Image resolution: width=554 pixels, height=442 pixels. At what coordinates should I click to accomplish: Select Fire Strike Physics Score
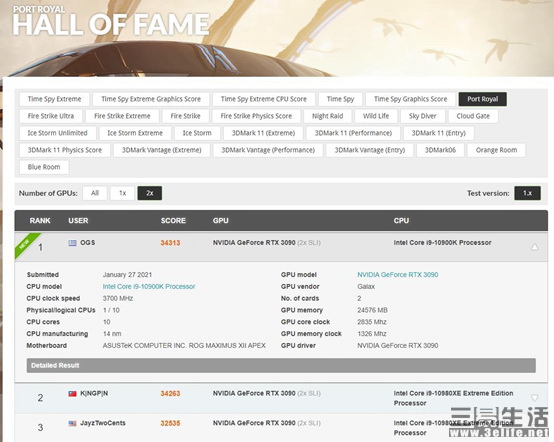tap(256, 116)
